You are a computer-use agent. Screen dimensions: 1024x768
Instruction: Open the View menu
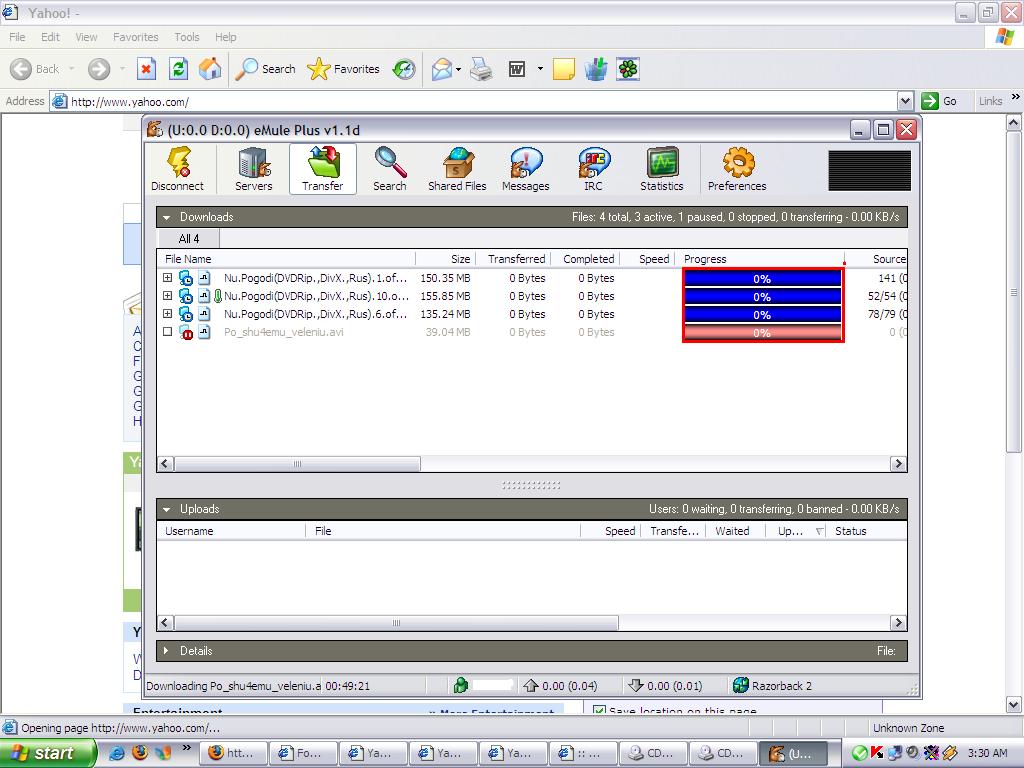[86, 37]
